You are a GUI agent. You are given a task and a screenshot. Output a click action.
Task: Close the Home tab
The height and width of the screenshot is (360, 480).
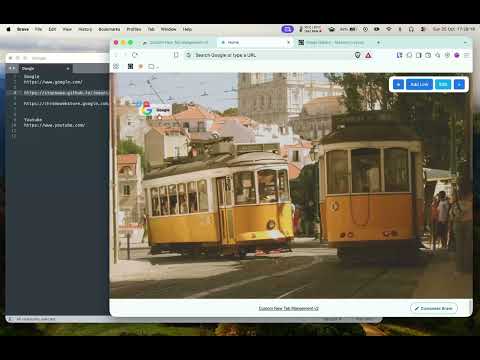pos(289,42)
